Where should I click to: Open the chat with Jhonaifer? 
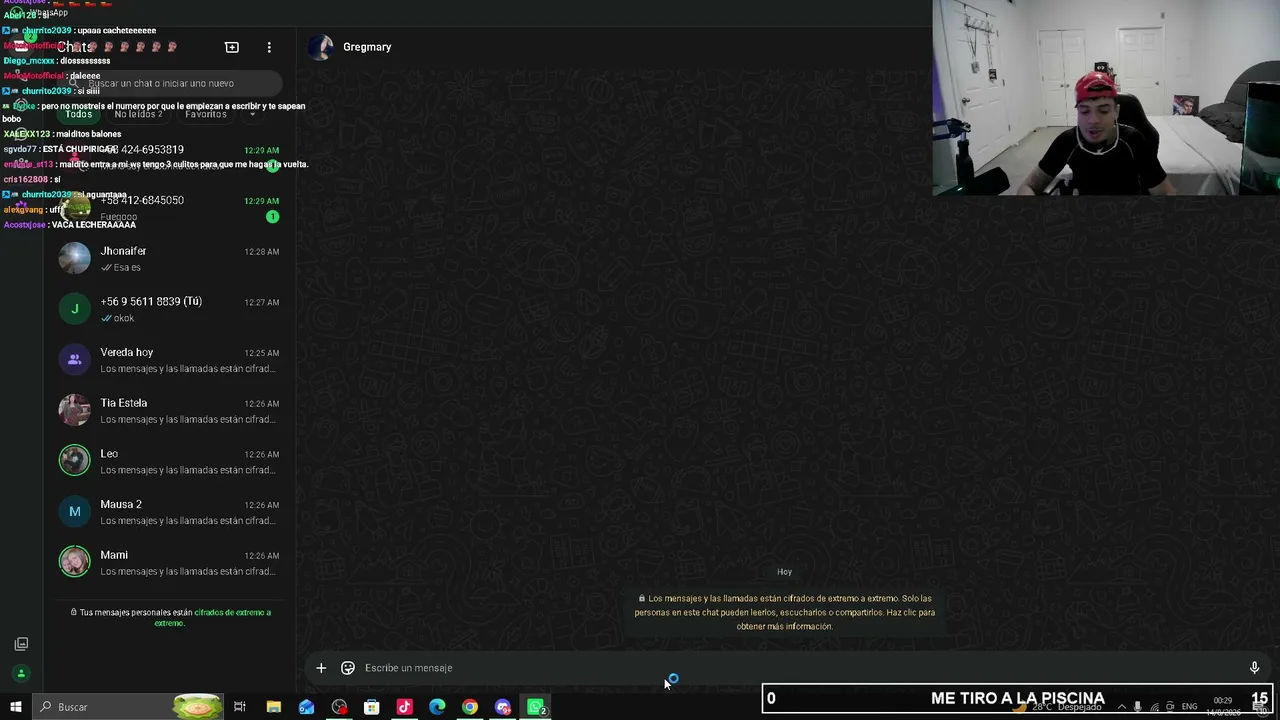(169, 258)
